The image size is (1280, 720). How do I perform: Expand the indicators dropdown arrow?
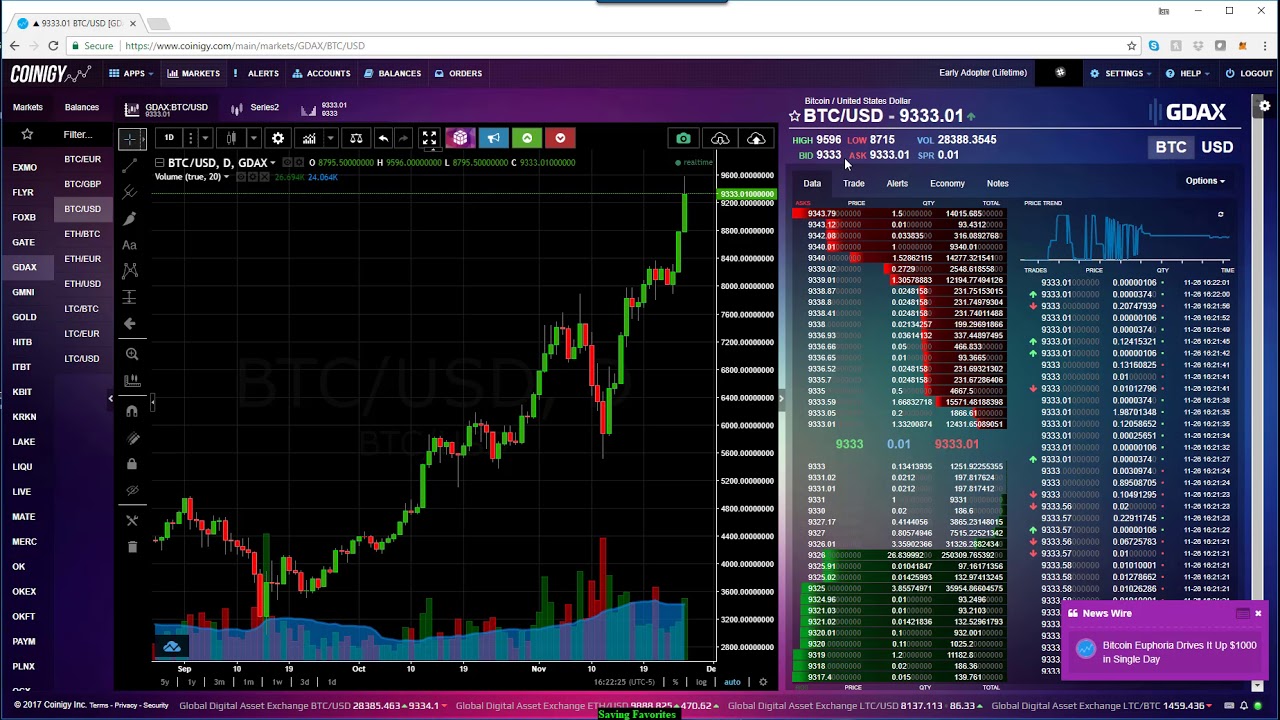330,138
